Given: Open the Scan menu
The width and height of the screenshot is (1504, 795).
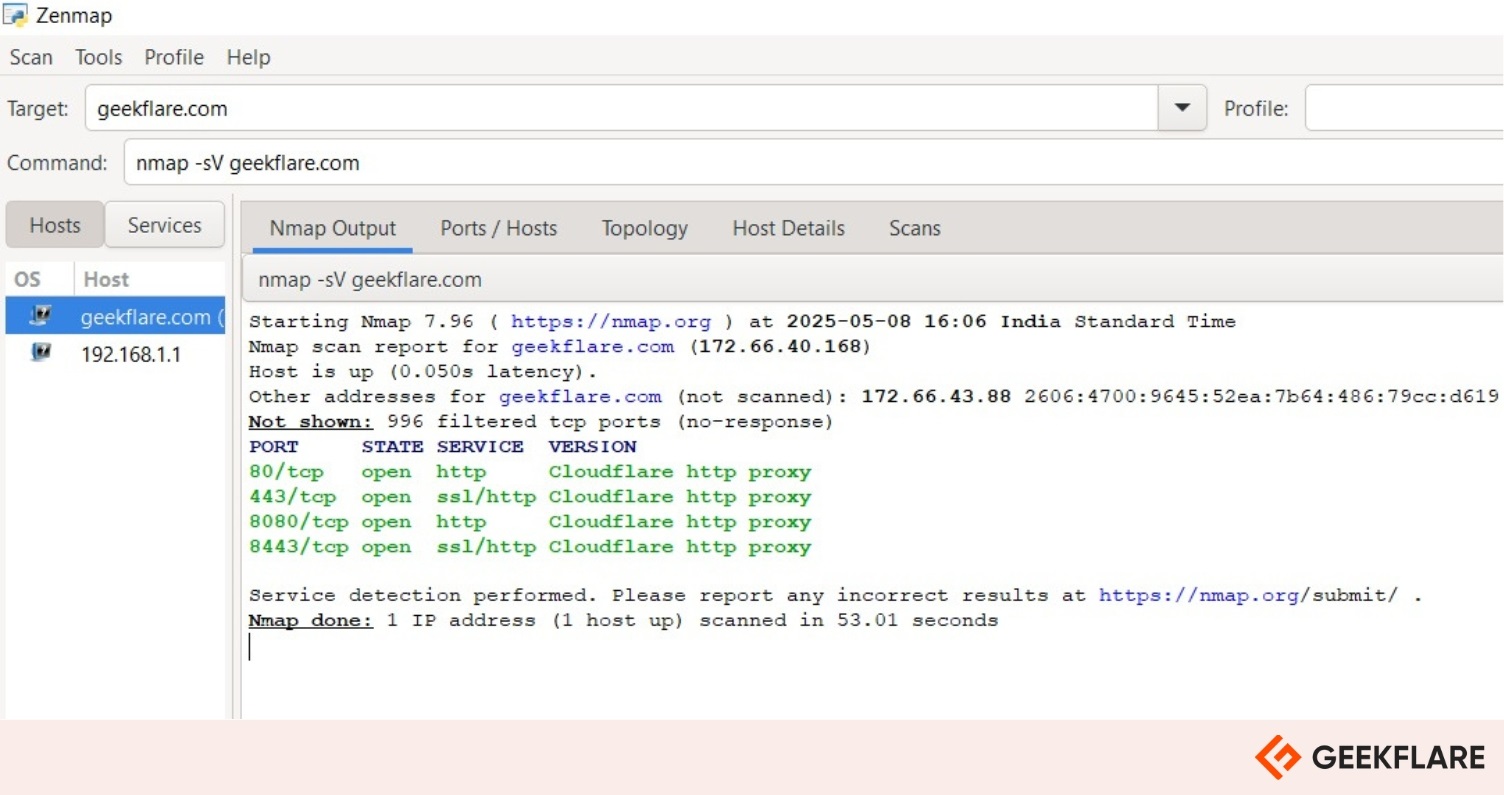Looking at the screenshot, I should [x=31, y=57].
